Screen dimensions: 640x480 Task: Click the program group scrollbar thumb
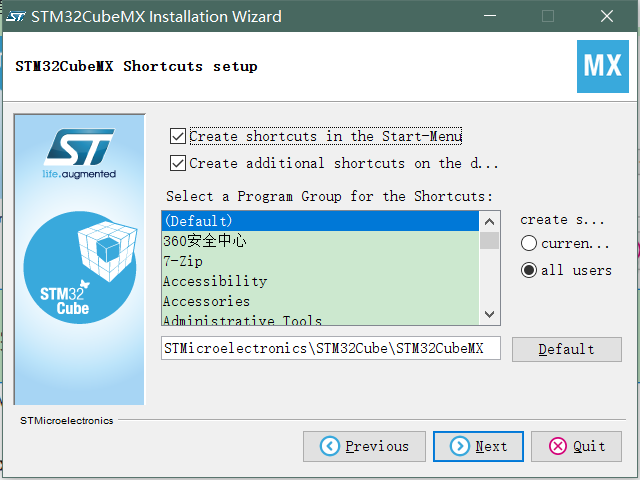(x=489, y=240)
